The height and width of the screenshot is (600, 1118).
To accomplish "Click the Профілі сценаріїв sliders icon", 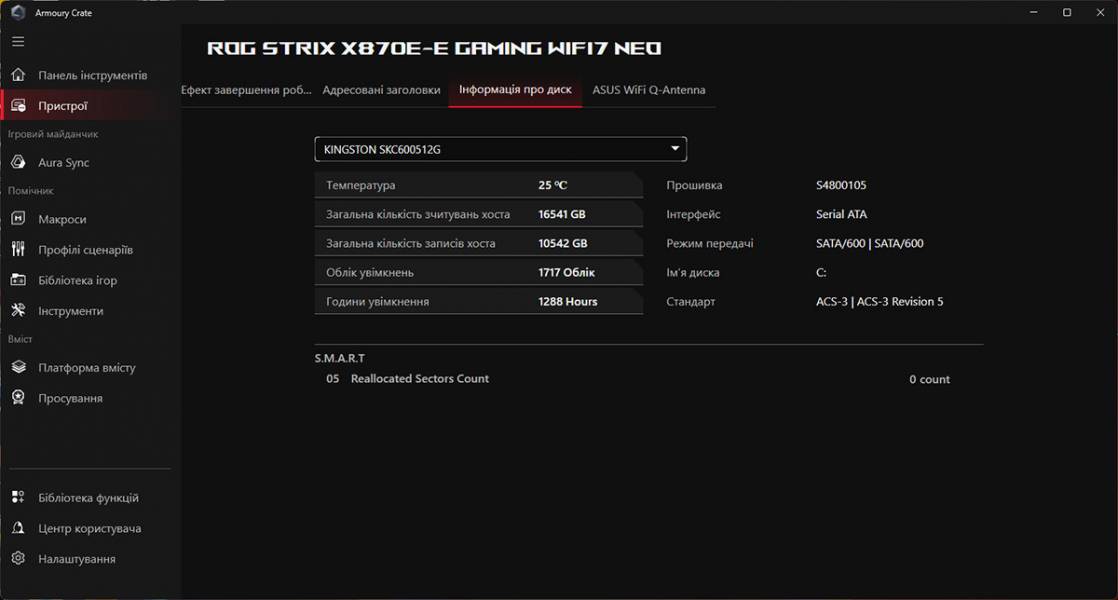I will [19, 249].
